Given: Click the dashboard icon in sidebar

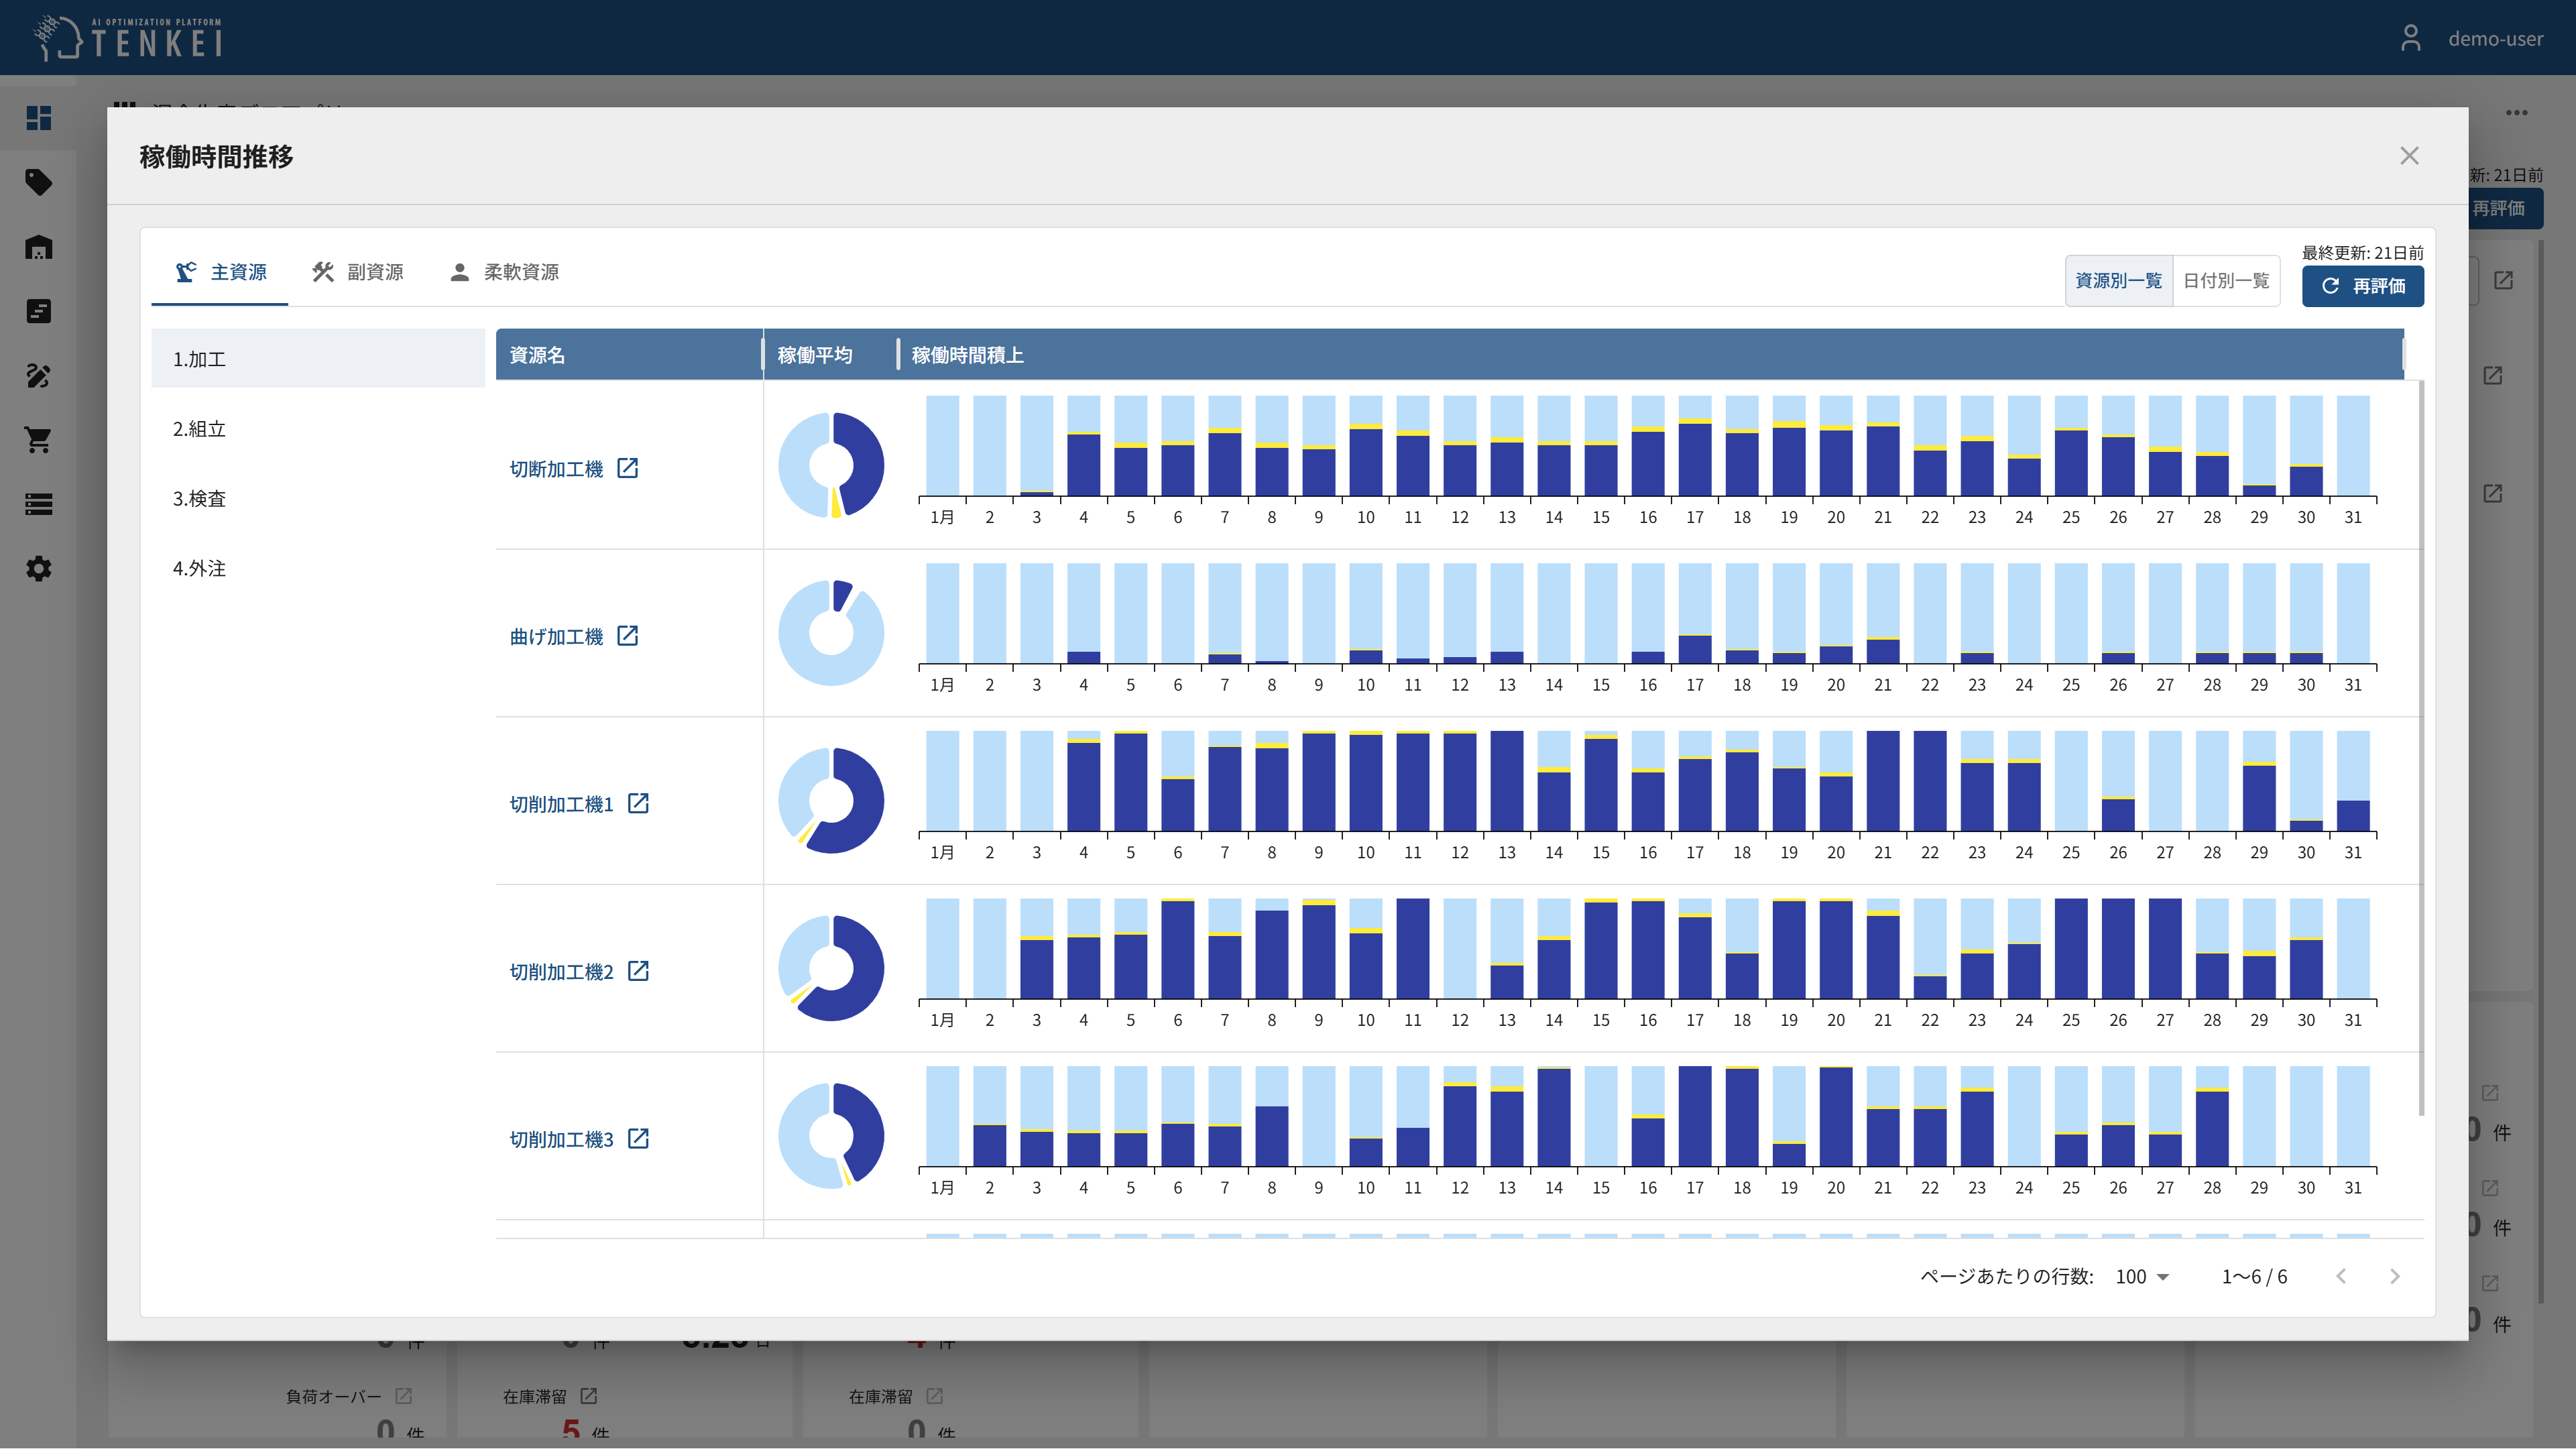Looking at the screenshot, I should [x=38, y=118].
